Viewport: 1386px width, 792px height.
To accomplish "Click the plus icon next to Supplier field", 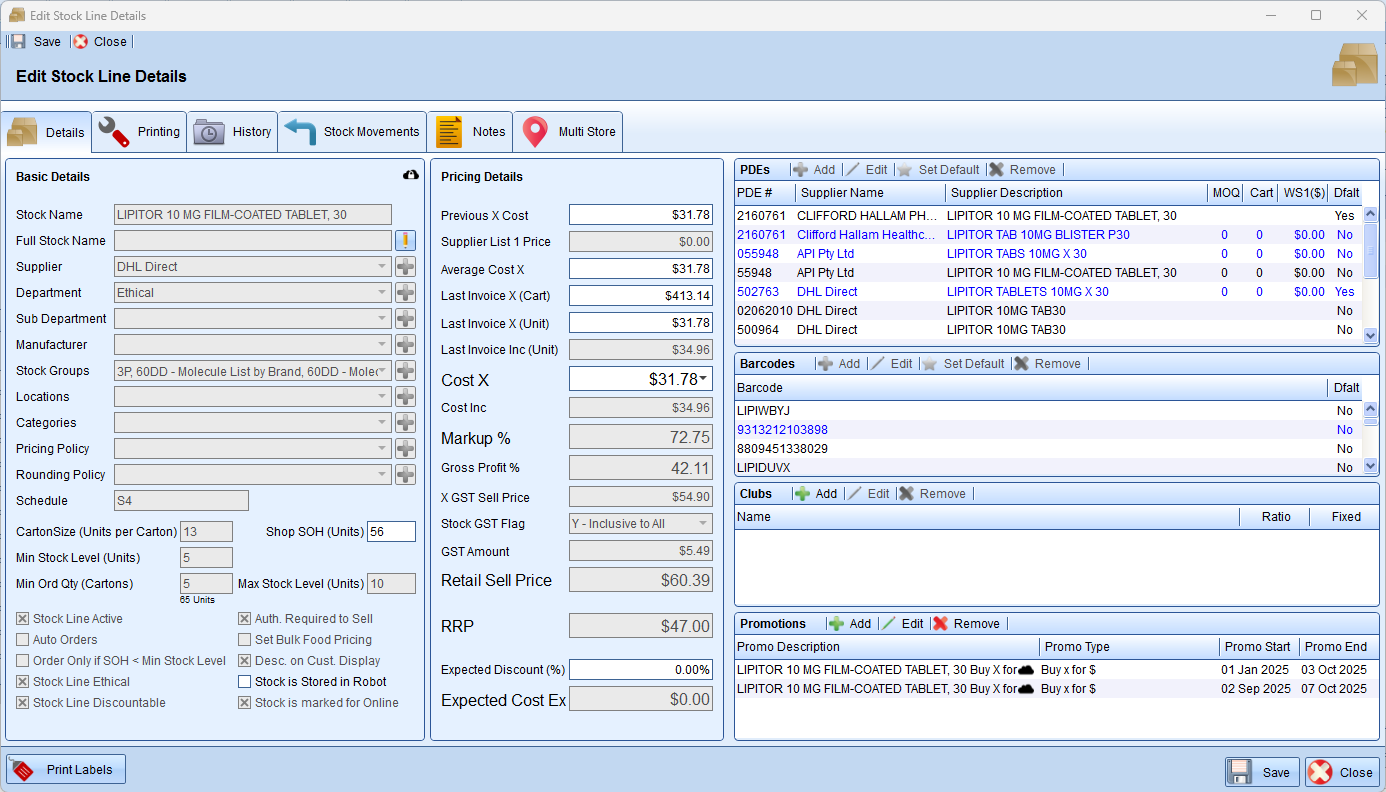I will click(405, 267).
